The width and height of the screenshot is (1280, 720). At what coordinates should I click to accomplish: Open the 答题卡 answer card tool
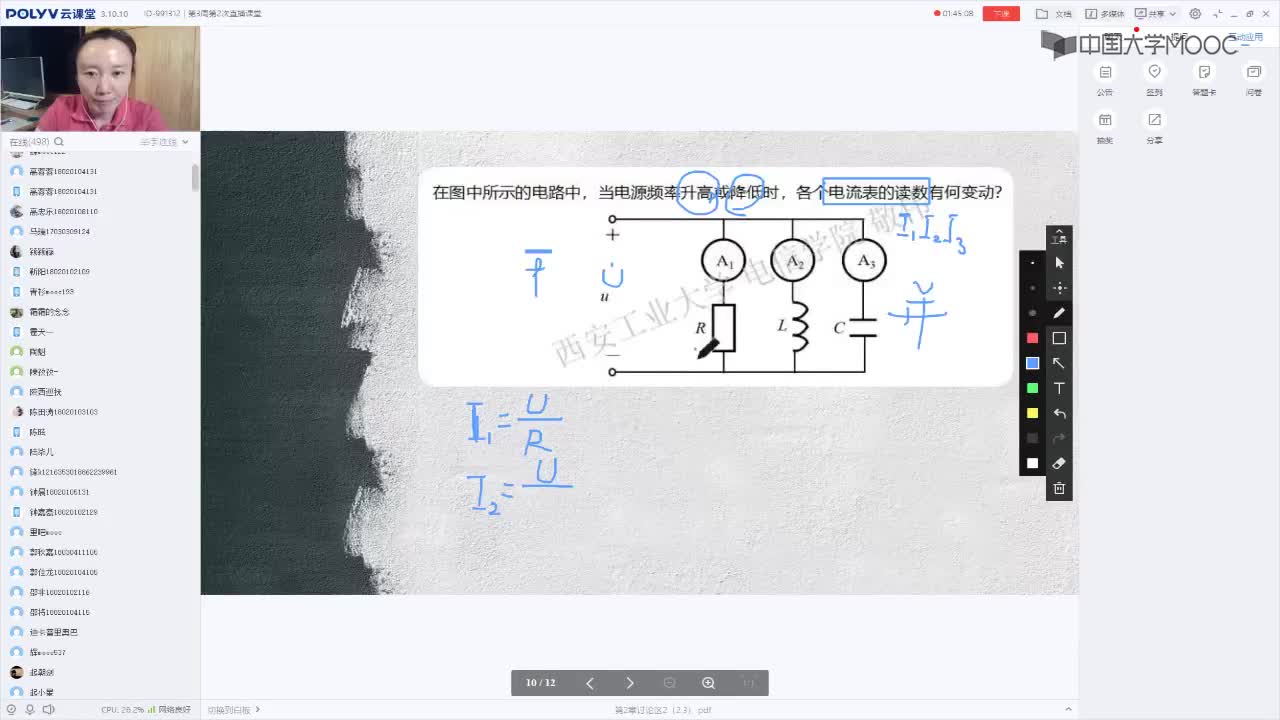click(x=1204, y=79)
